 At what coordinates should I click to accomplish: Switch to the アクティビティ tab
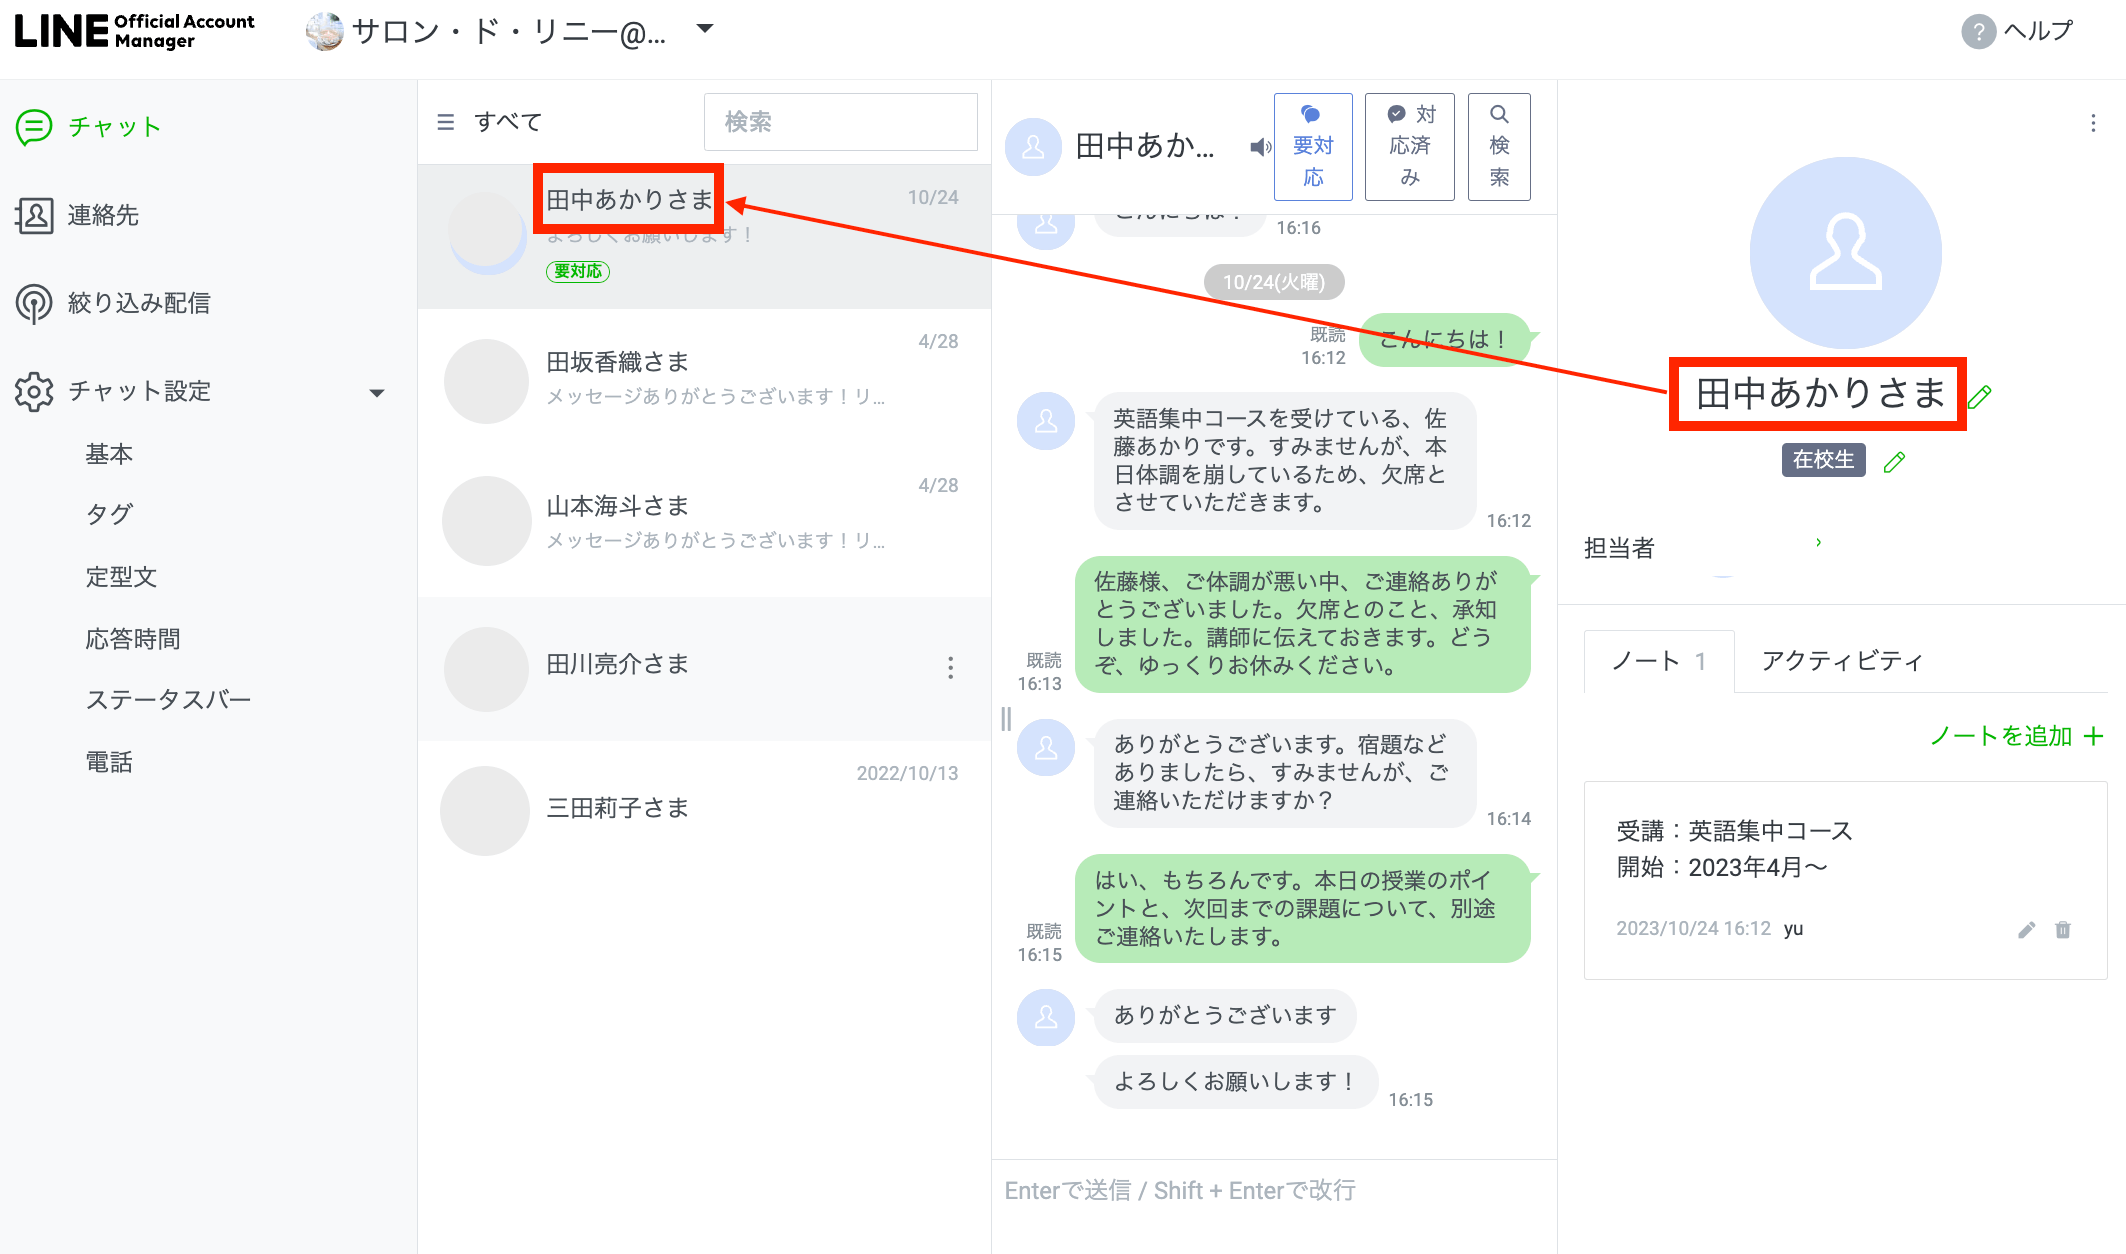pos(1842,661)
